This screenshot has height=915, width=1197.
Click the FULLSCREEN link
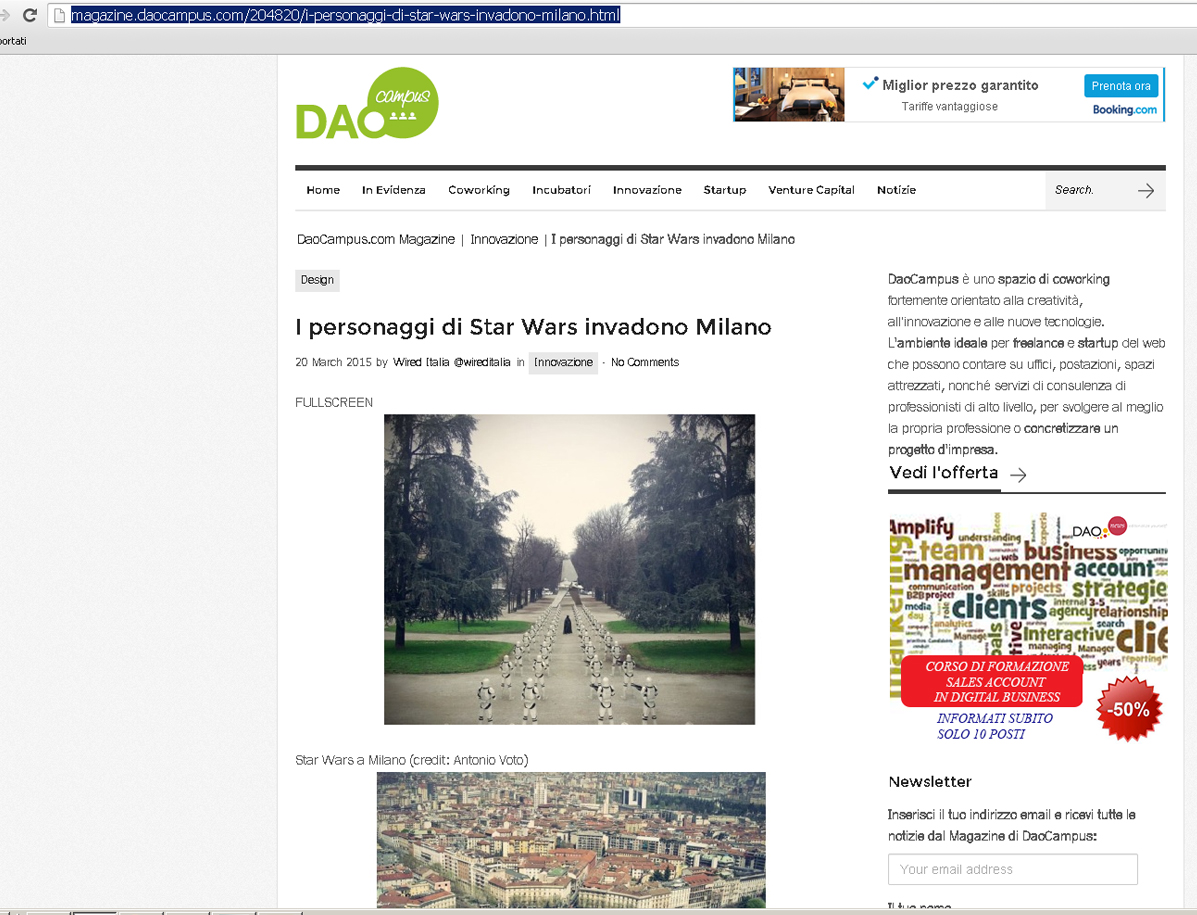tap(334, 403)
